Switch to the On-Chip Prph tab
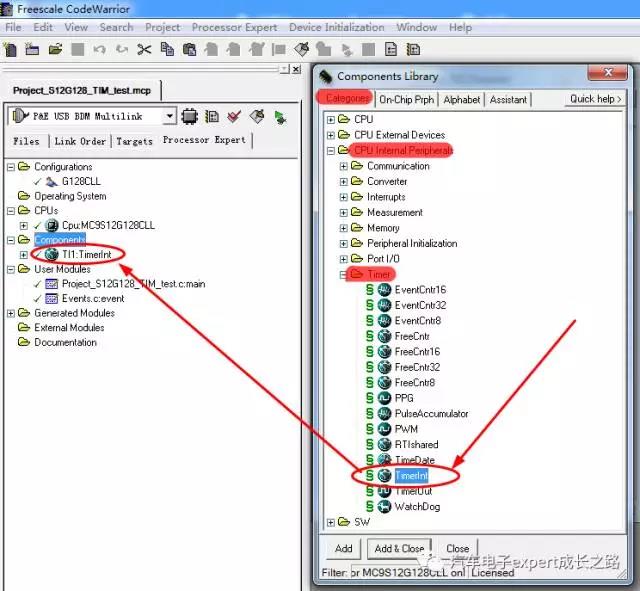Viewport: 640px width, 591px height. [406, 99]
